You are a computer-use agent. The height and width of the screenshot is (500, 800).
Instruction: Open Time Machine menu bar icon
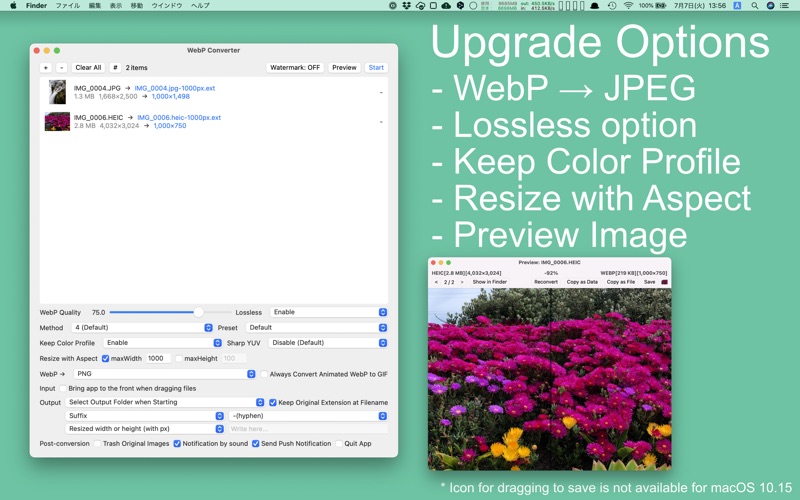[x=612, y=5]
